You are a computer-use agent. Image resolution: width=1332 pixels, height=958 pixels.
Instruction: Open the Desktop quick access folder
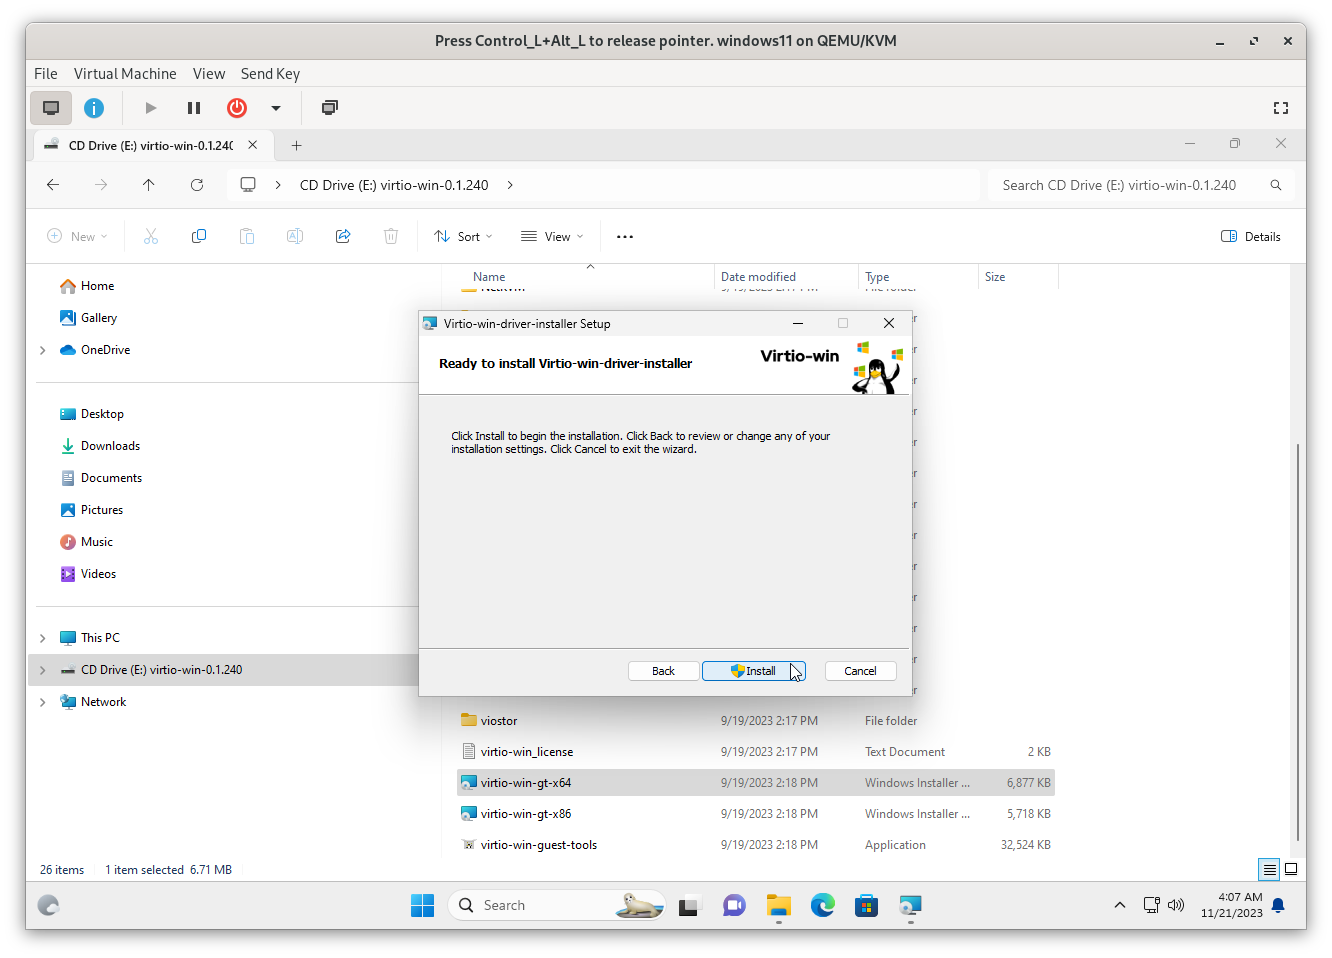pyautogui.click(x=102, y=414)
